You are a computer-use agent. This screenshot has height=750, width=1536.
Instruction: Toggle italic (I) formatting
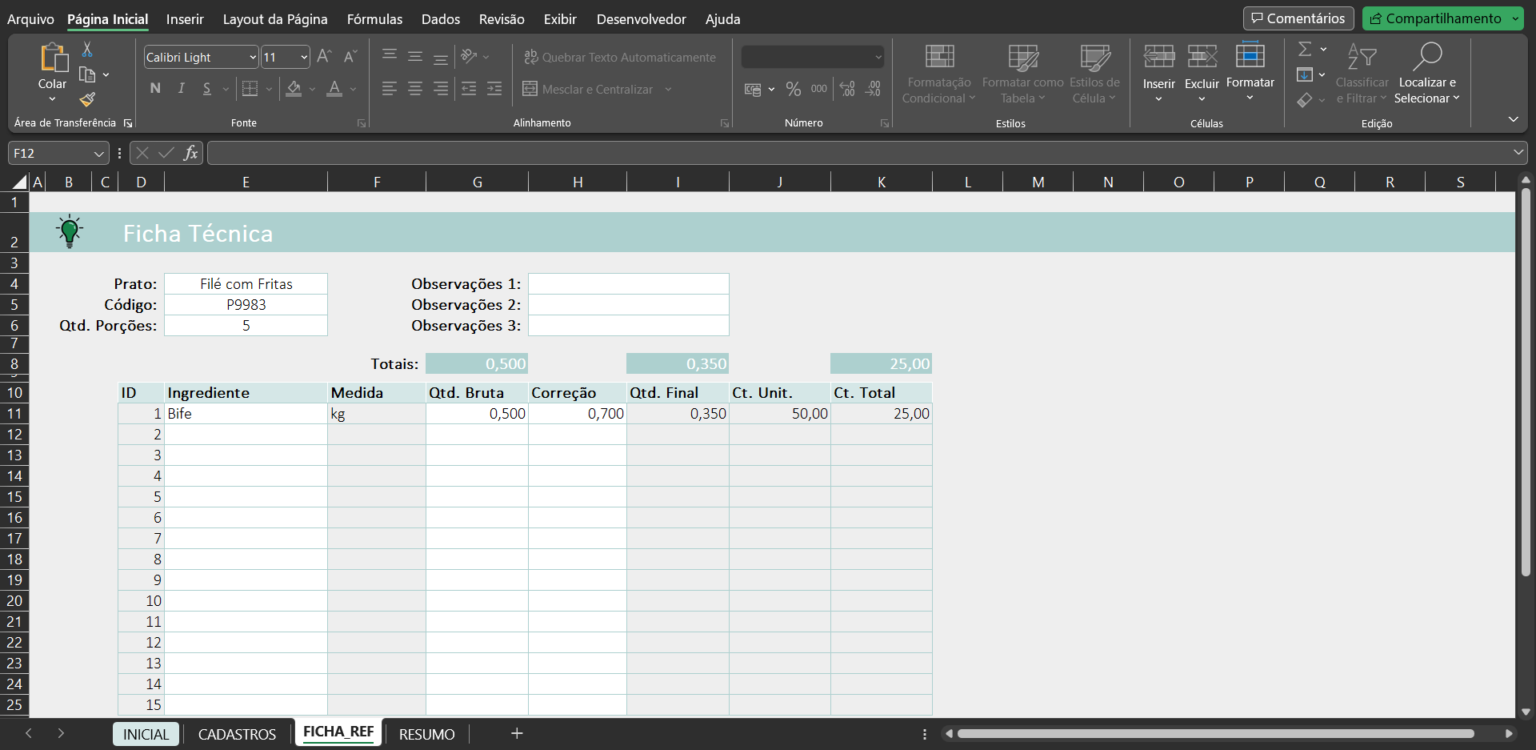tap(181, 89)
